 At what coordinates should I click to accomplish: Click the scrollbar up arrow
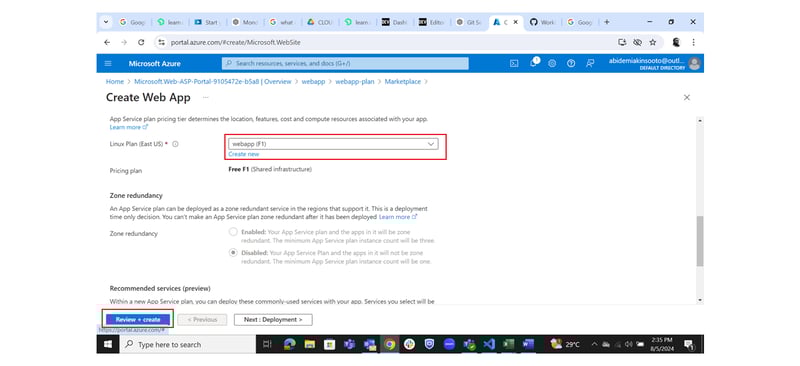[700, 120]
